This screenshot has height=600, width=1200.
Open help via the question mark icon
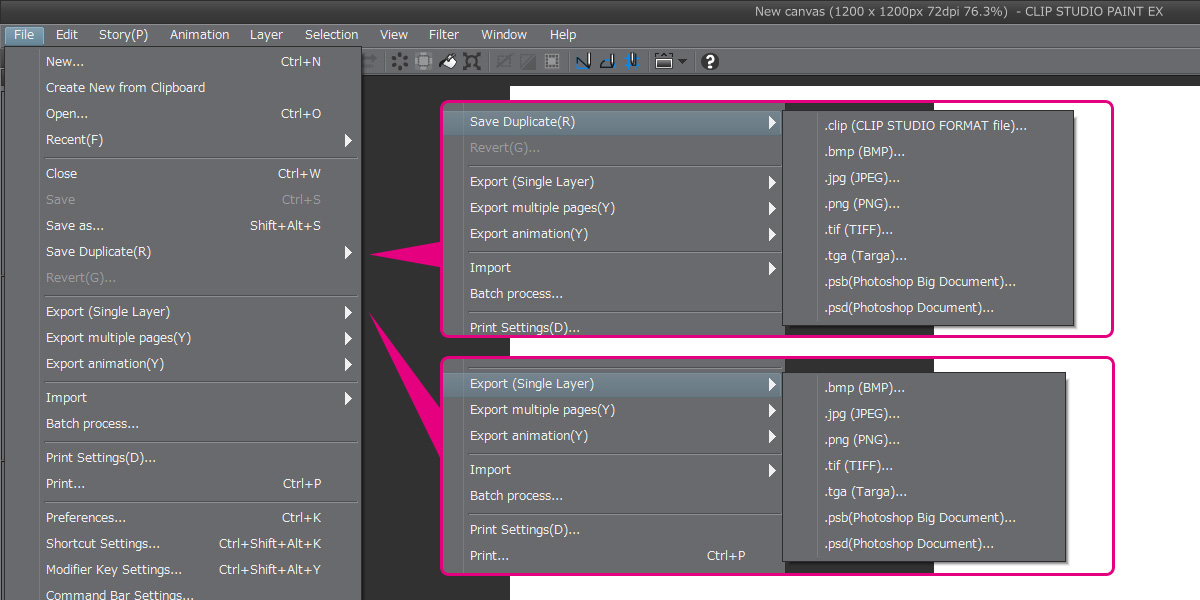tap(710, 61)
